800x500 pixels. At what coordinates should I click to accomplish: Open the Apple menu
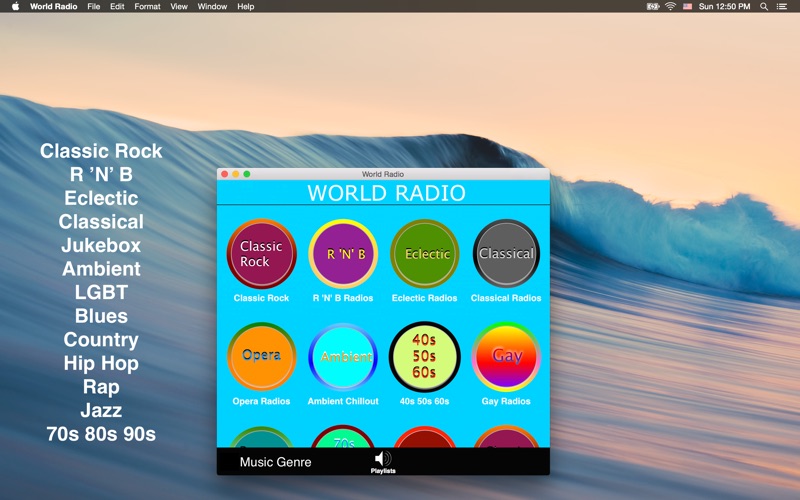[15, 6]
